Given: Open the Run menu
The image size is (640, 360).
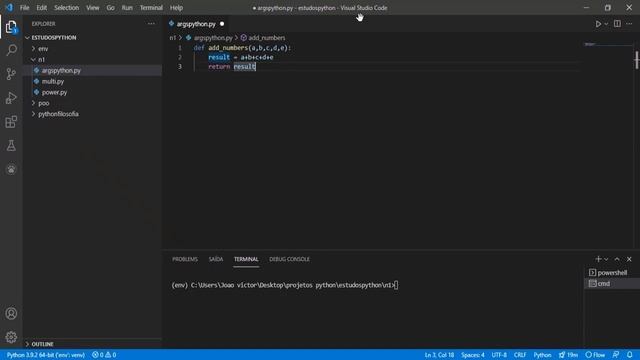Looking at the screenshot, I should tap(127, 8).
